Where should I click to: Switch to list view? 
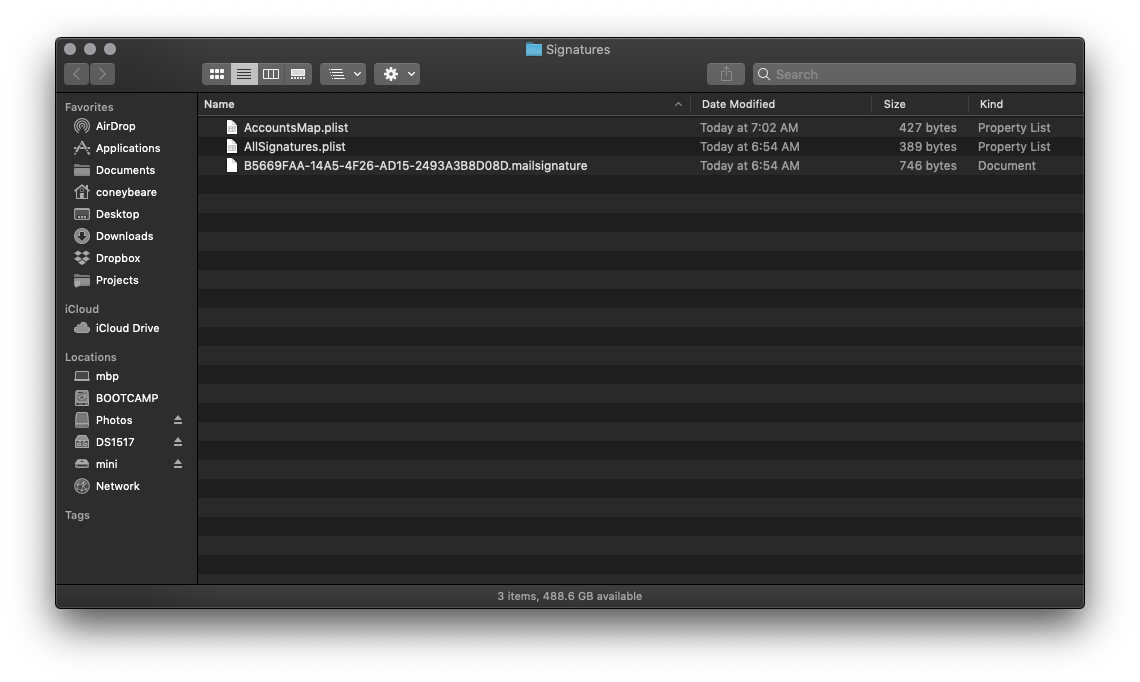(244, 74)
